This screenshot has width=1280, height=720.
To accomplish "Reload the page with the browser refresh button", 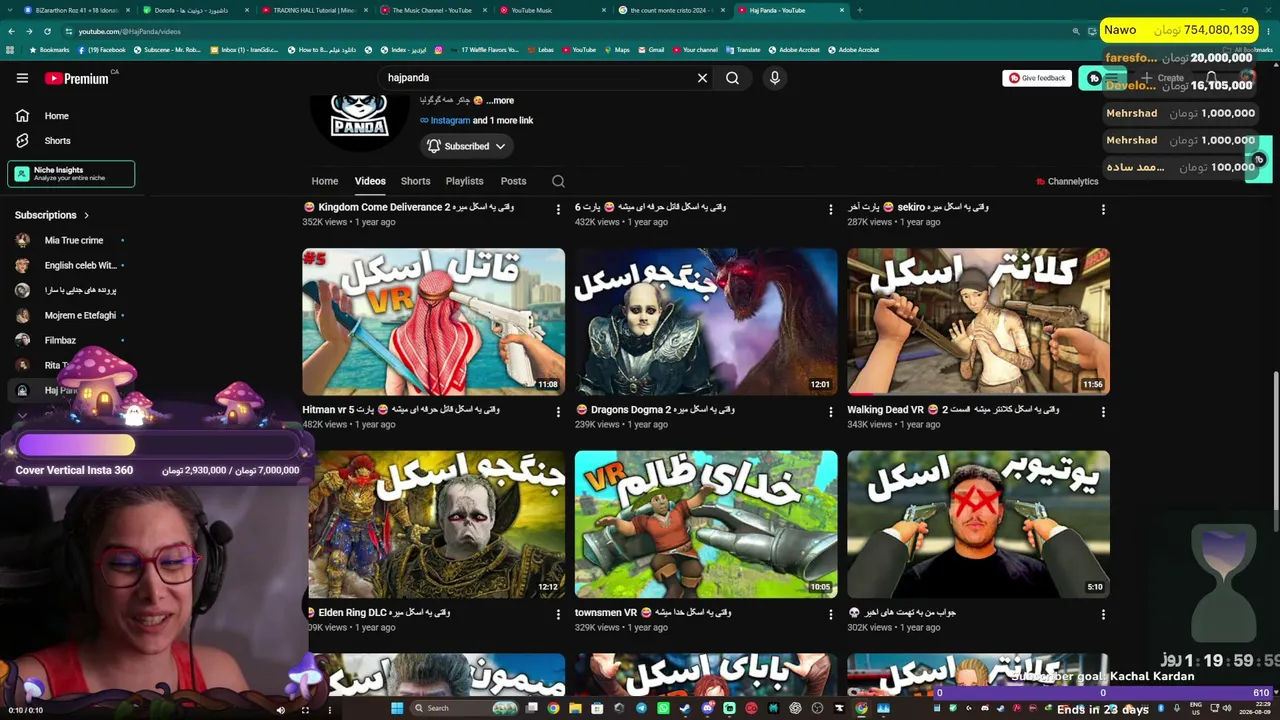I will point(47,31).
